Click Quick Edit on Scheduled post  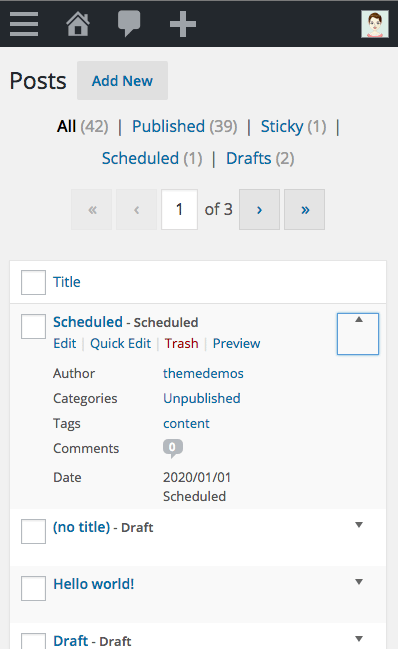120,344
